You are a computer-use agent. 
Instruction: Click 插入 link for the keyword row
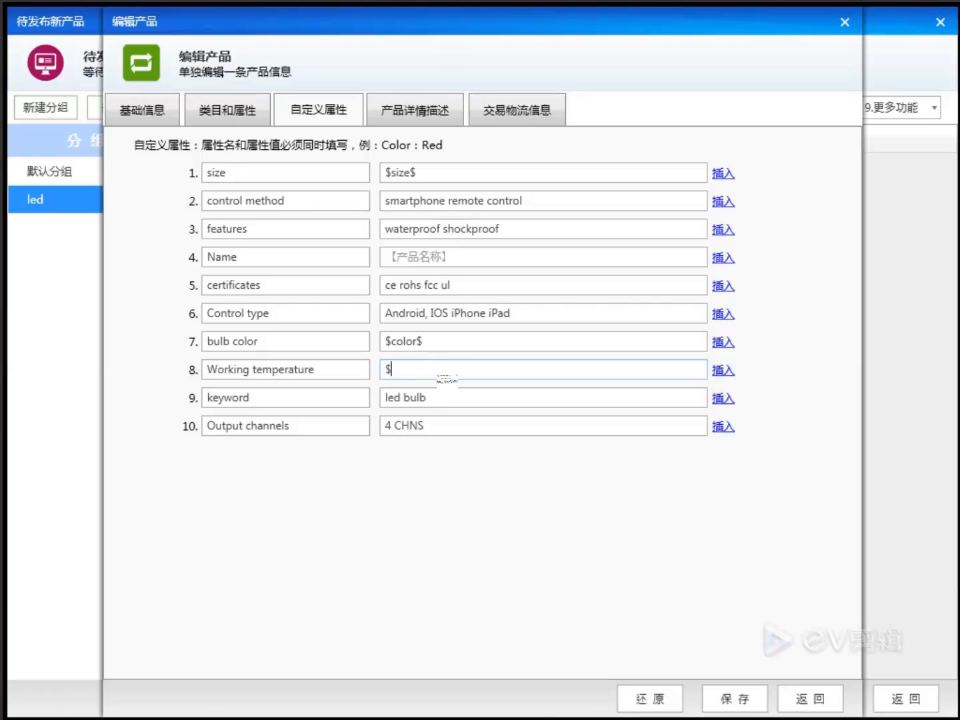coord(723,399)
